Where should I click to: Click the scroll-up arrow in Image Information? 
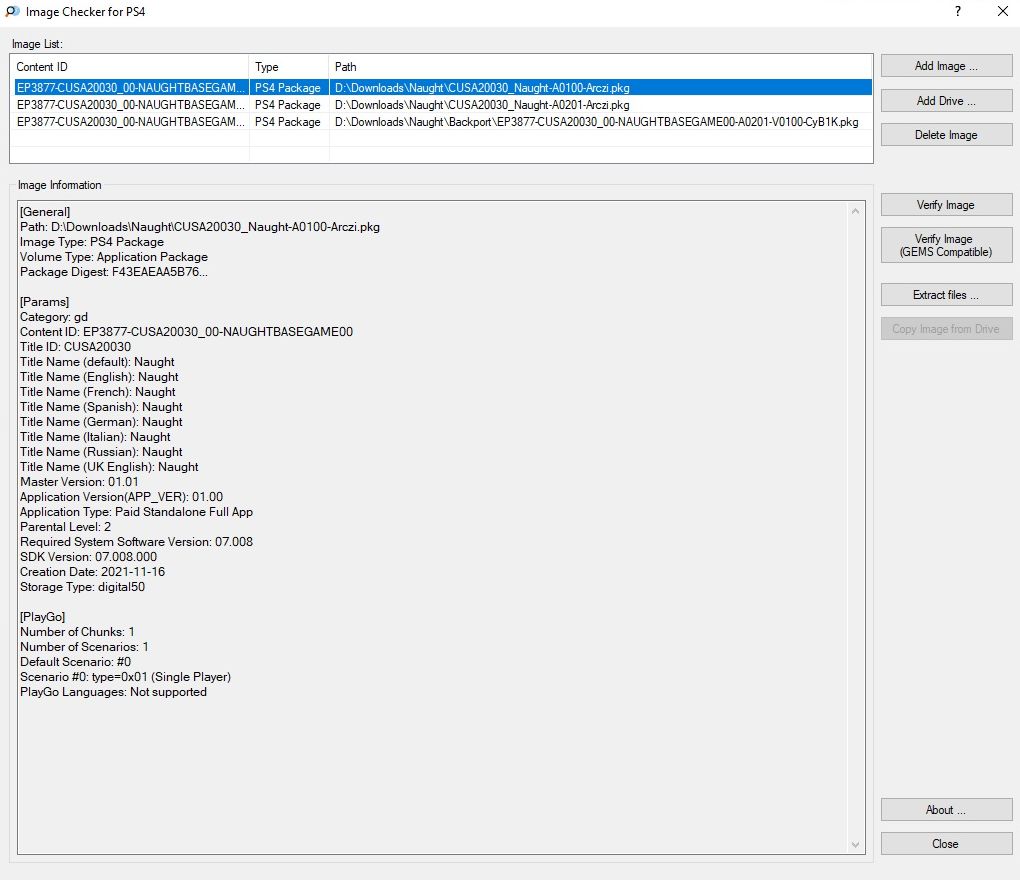pyautogui.click(x=855, y=211)
